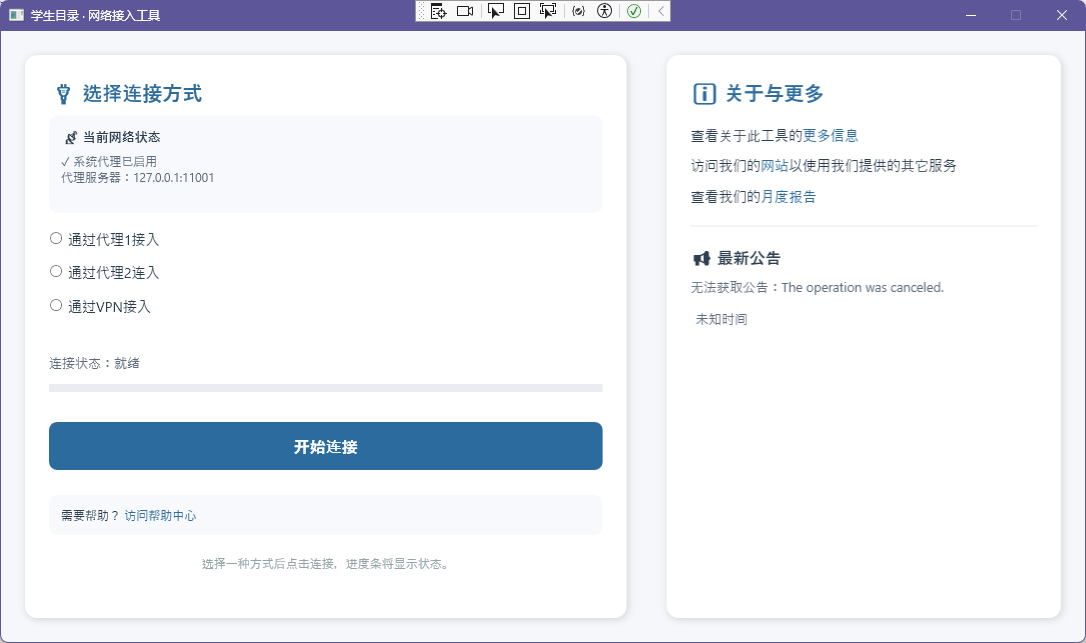The height and width of the screenshot is (643, 1086).
Task: Click the connection progress bar
Action: tap(325, 387)
